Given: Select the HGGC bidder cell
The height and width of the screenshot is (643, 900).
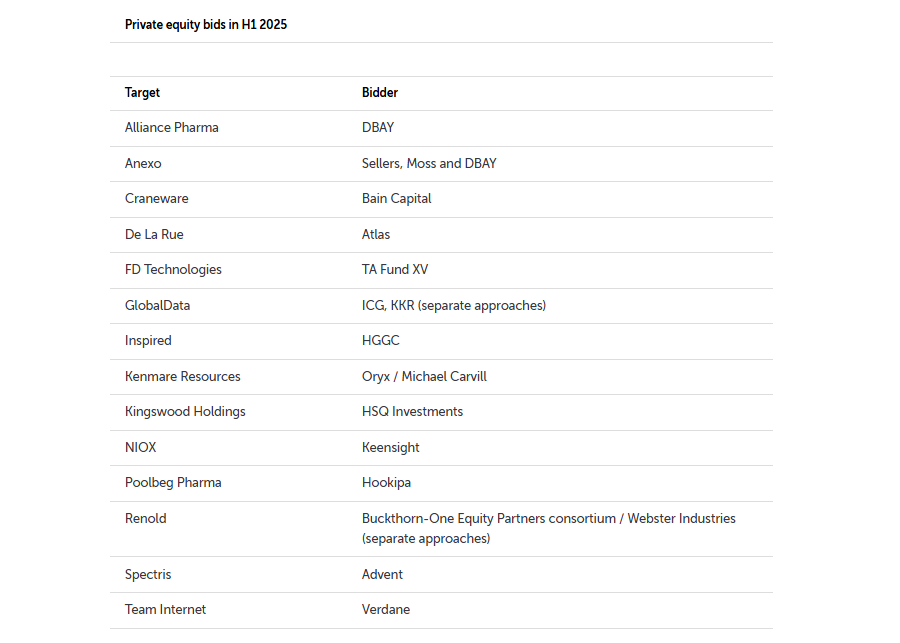Looking at the screenshot, I should point(381,340).
